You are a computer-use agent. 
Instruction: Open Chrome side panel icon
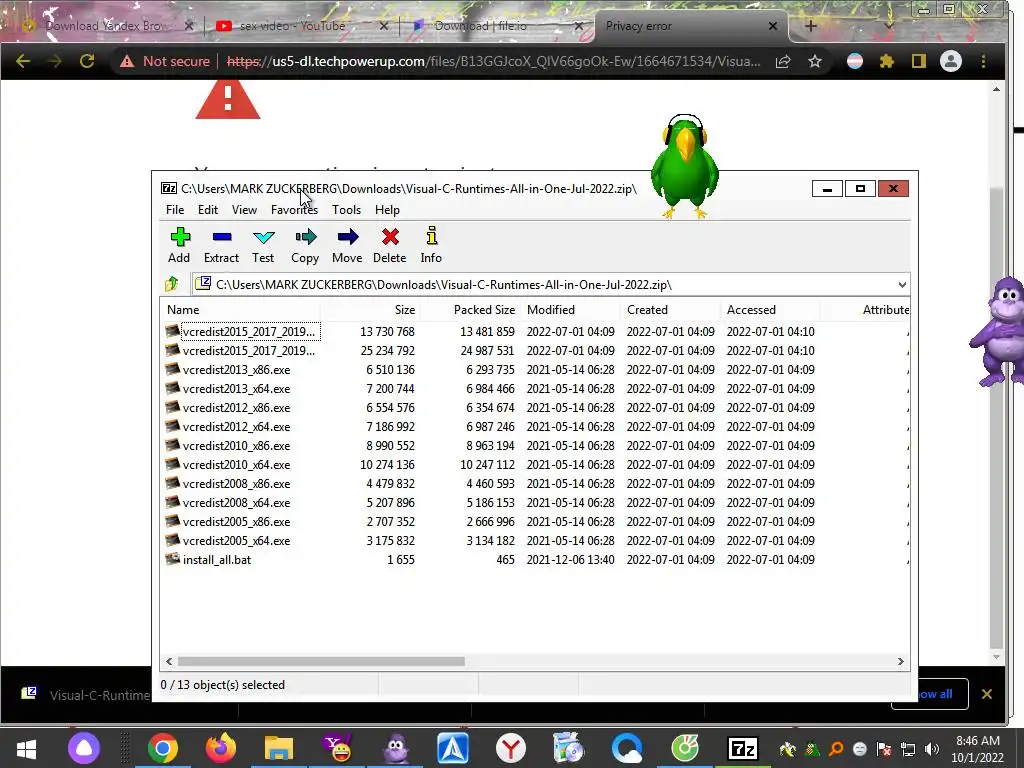tap(919, 61)
